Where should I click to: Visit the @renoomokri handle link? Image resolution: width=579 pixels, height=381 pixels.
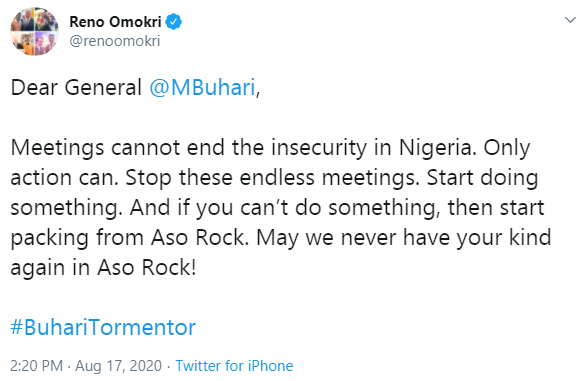[115, 41]
